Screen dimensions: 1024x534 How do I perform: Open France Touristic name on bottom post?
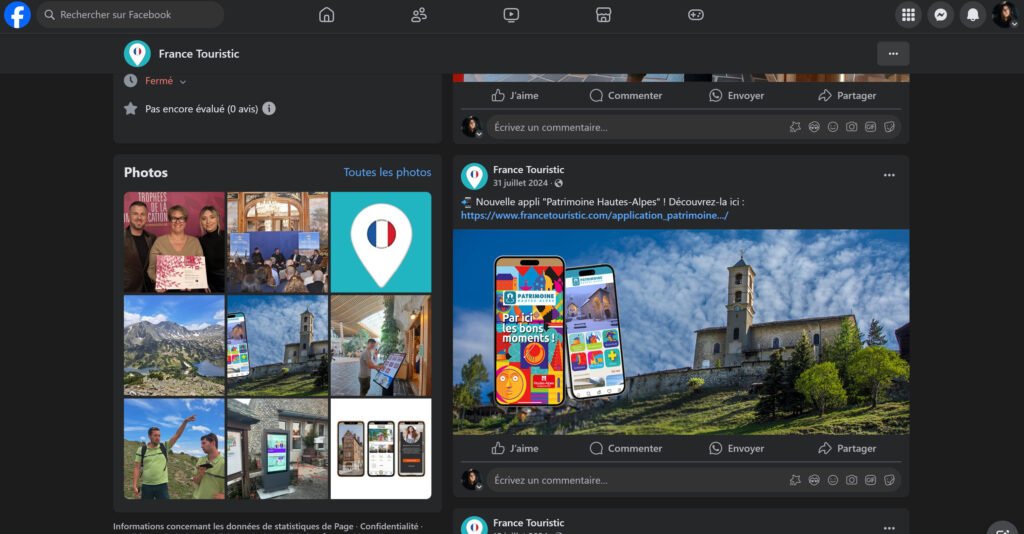point(528,523)
